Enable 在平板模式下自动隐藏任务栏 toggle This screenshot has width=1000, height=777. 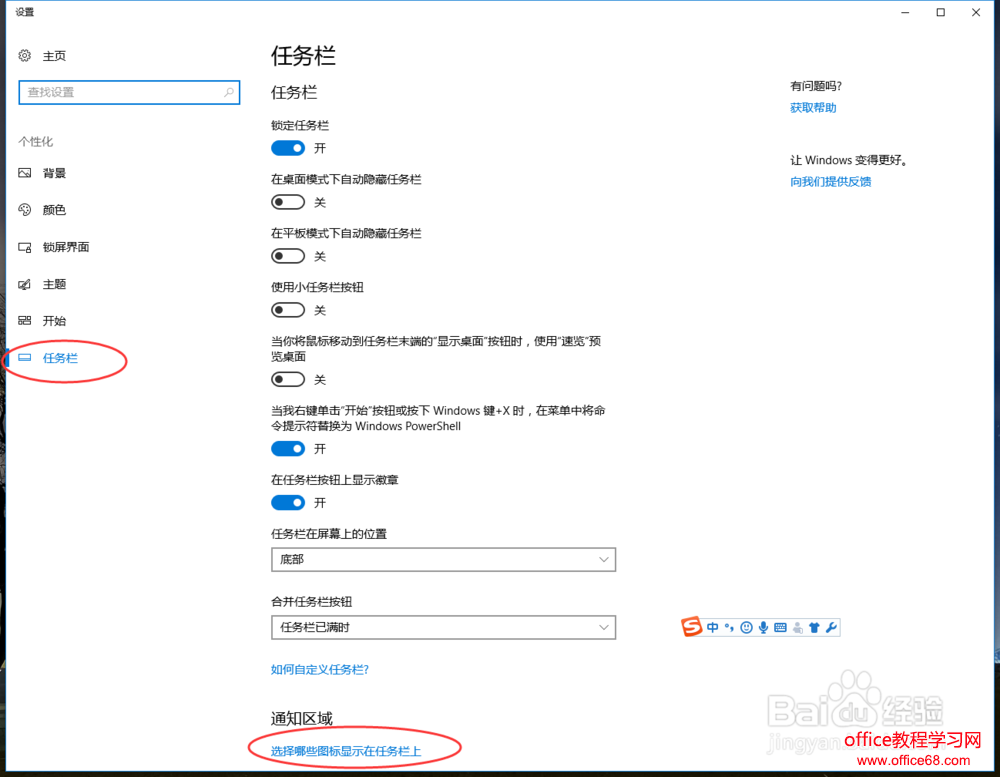(288, 256)
